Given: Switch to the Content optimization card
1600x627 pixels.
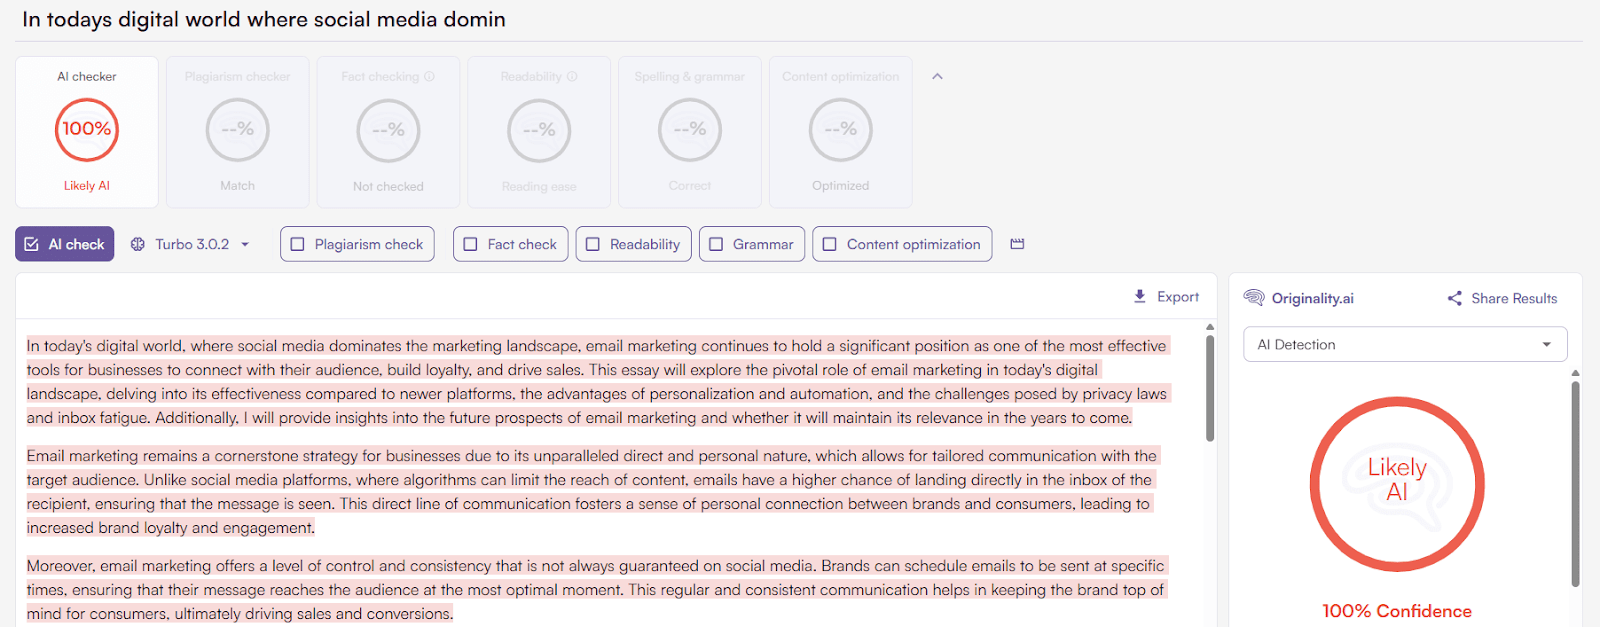Looking at the screenshot, I should point(839,131).
